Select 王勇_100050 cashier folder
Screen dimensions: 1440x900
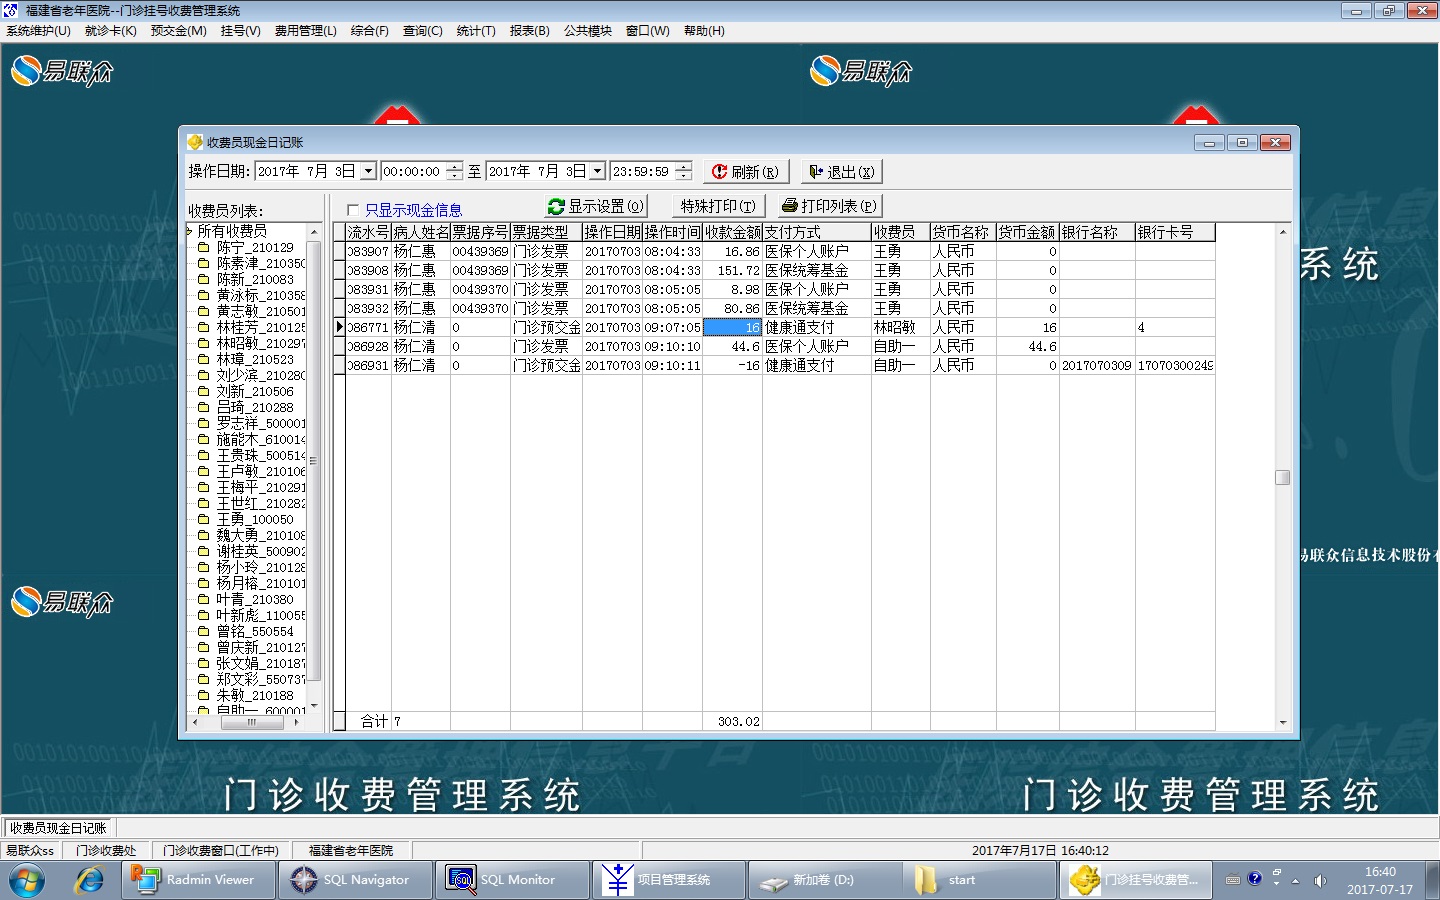[x=254, y=520]
